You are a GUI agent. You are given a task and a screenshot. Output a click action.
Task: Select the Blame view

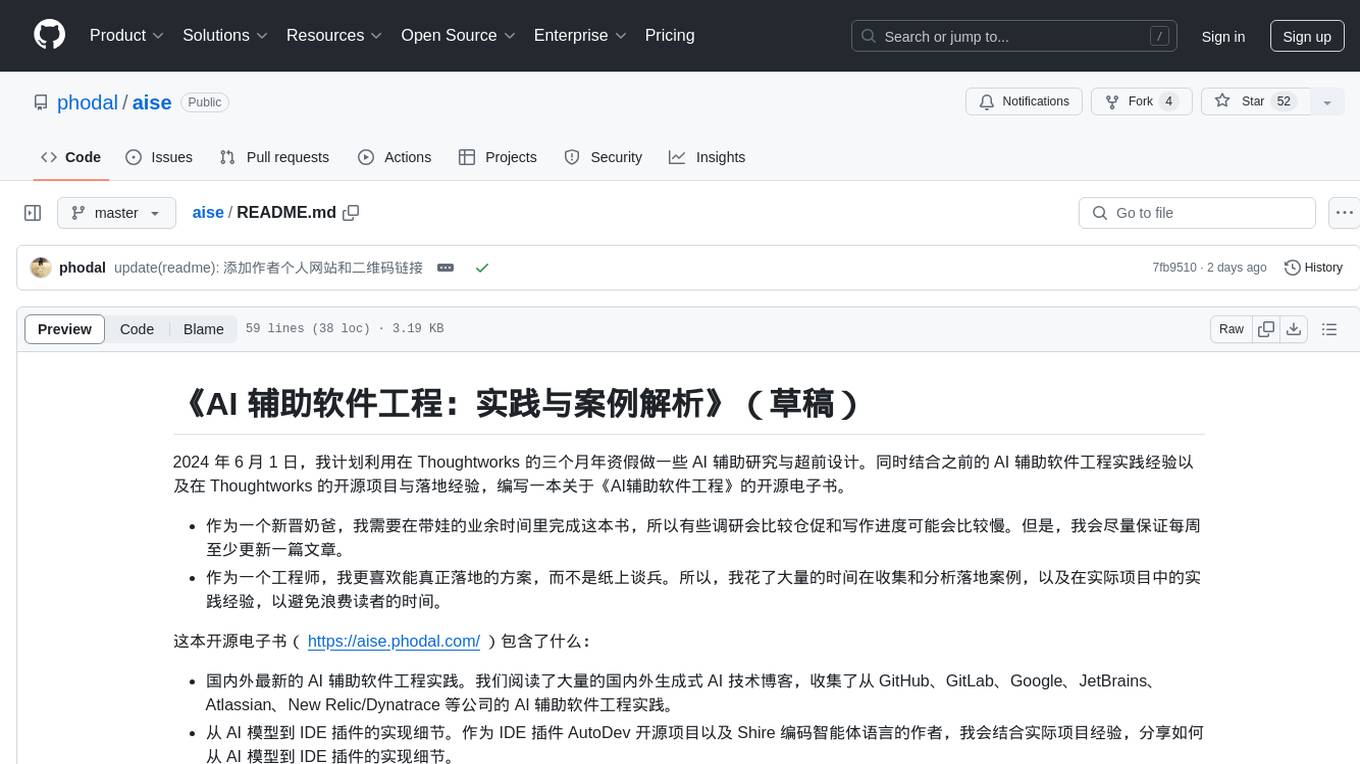[x=203, y=329]
